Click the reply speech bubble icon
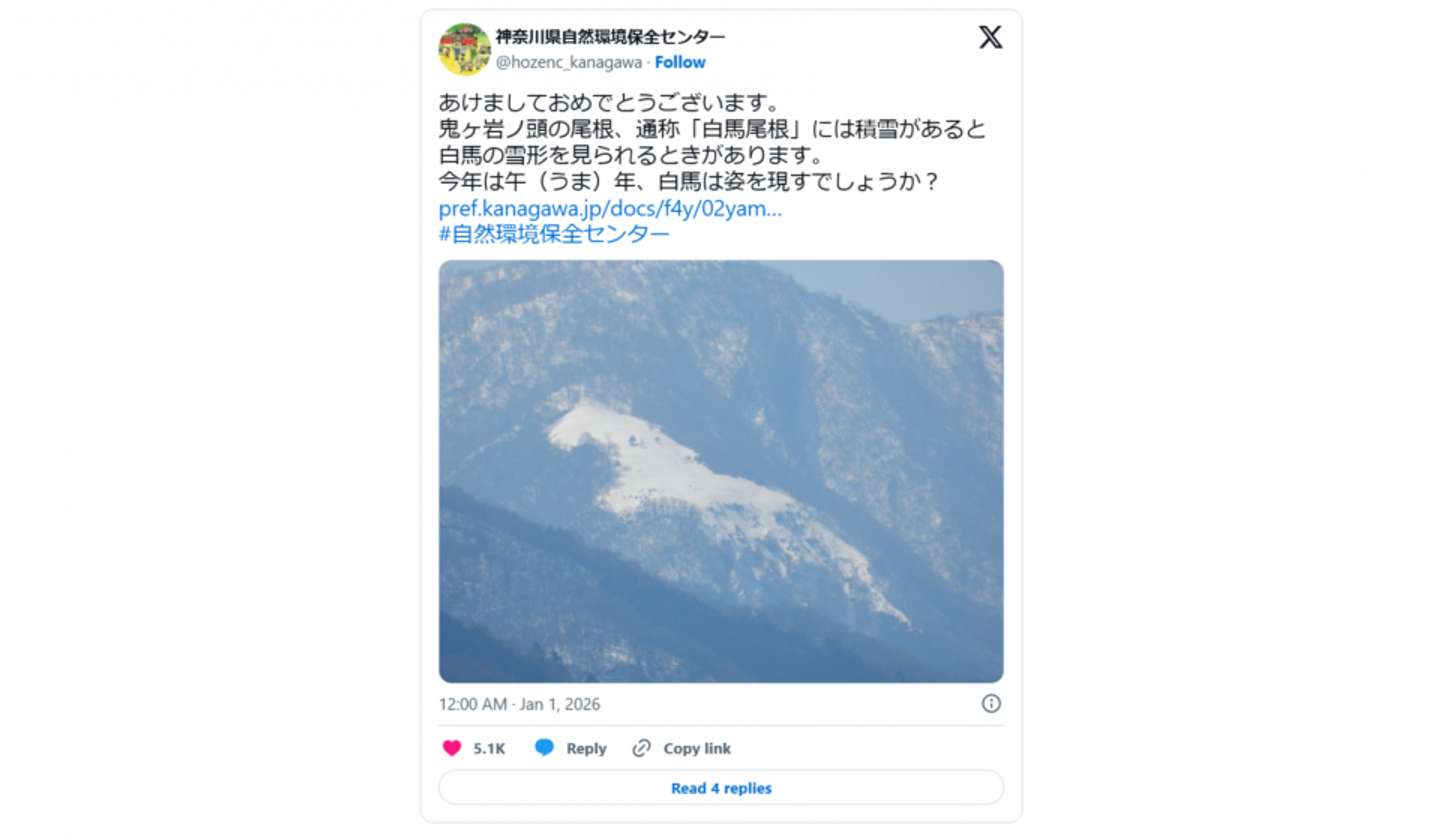The image size is (1440, 836). [544, 748]
